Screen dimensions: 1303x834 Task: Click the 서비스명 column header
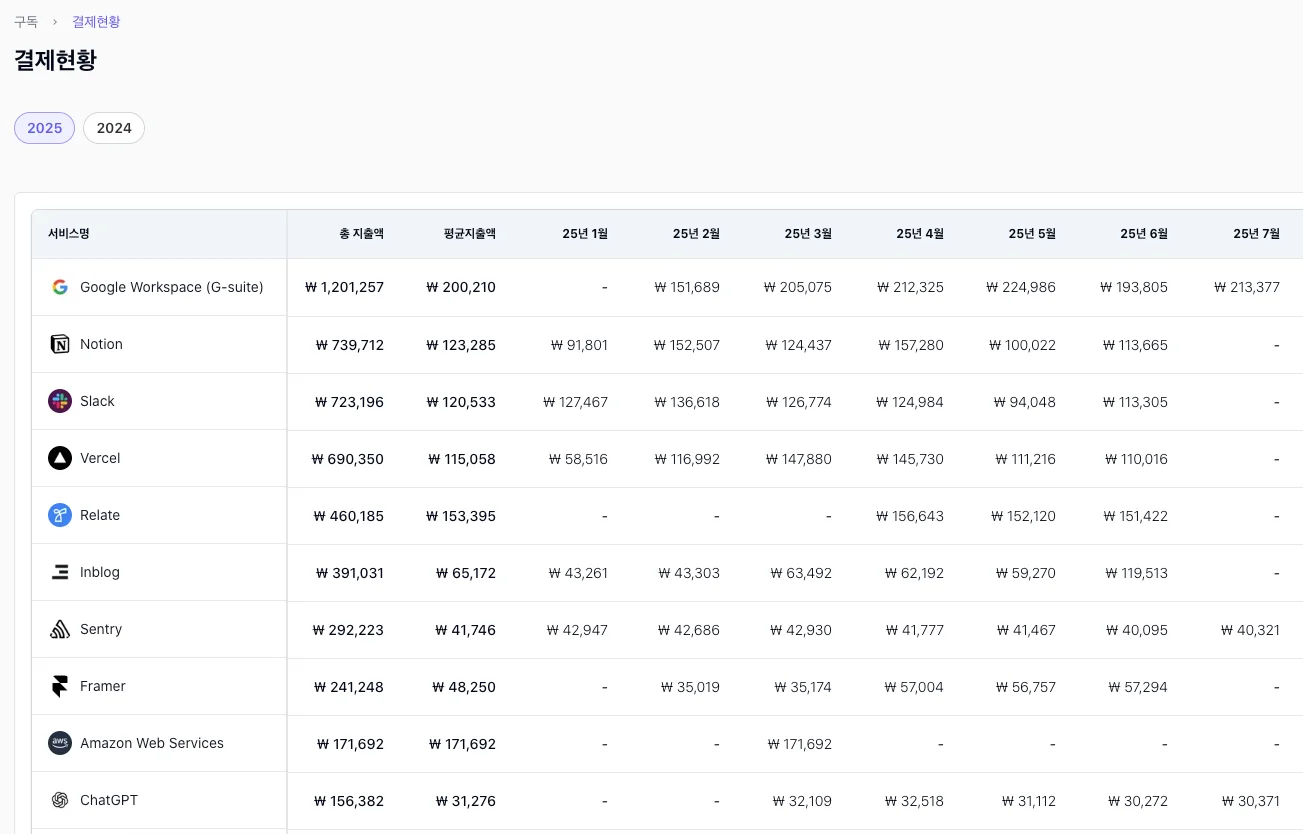point(69,234)
